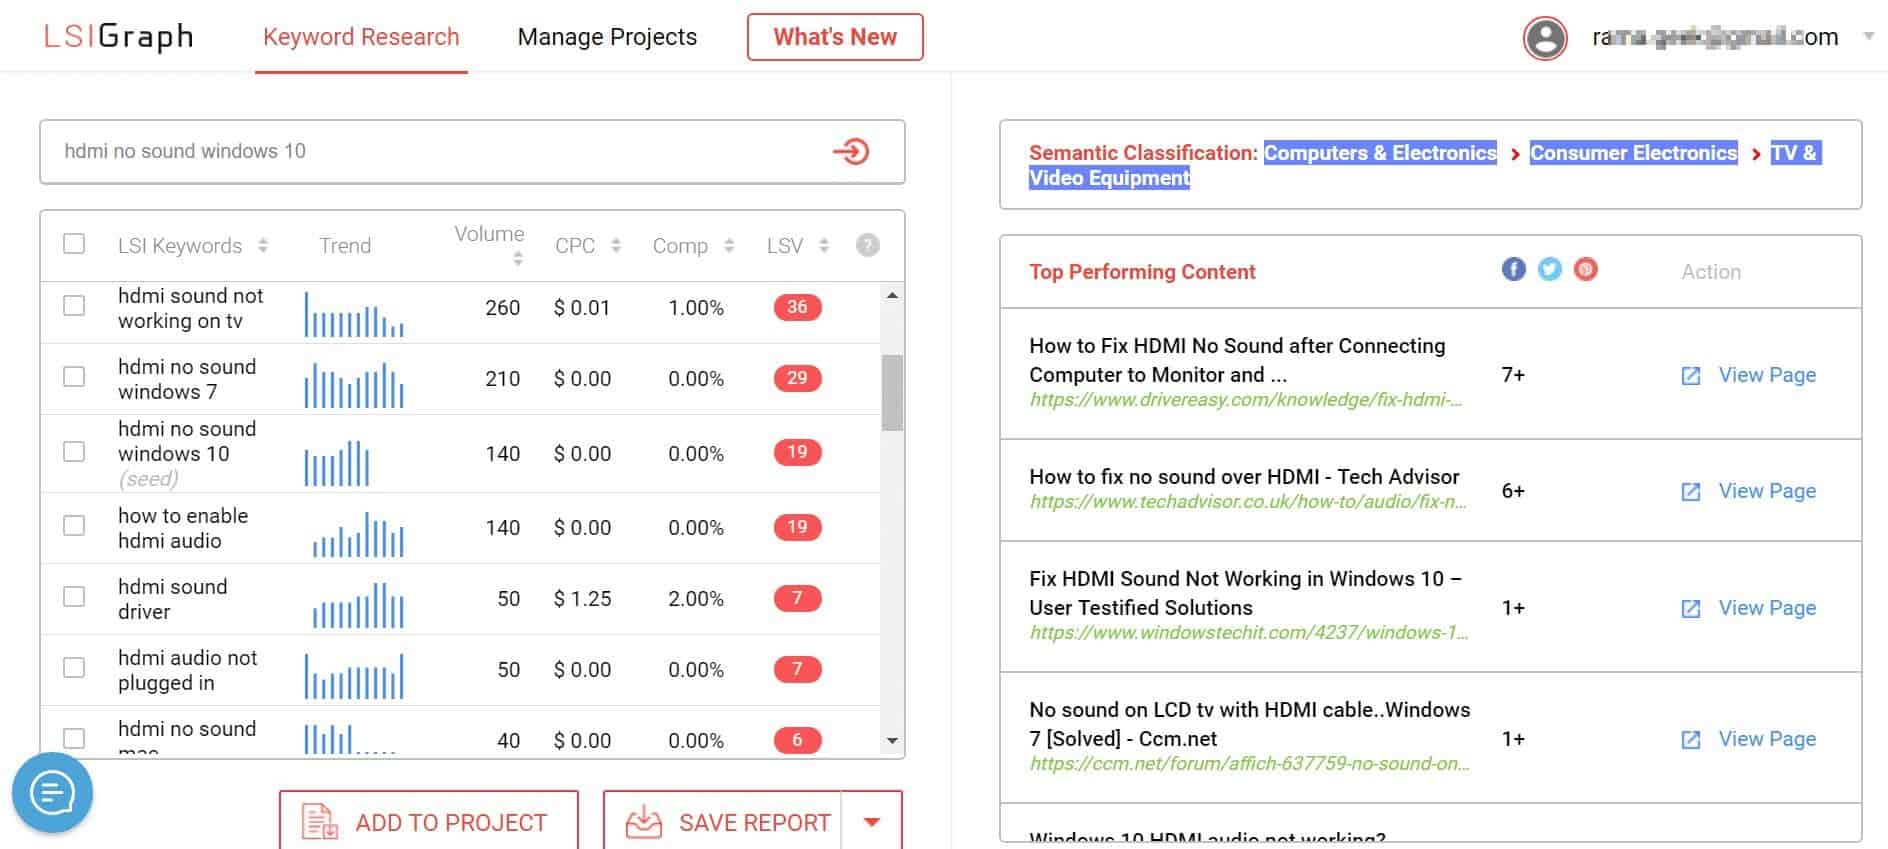Click the keyword table scroll-down arrow
1888x849 pixels.
click(x=892, y=741)
